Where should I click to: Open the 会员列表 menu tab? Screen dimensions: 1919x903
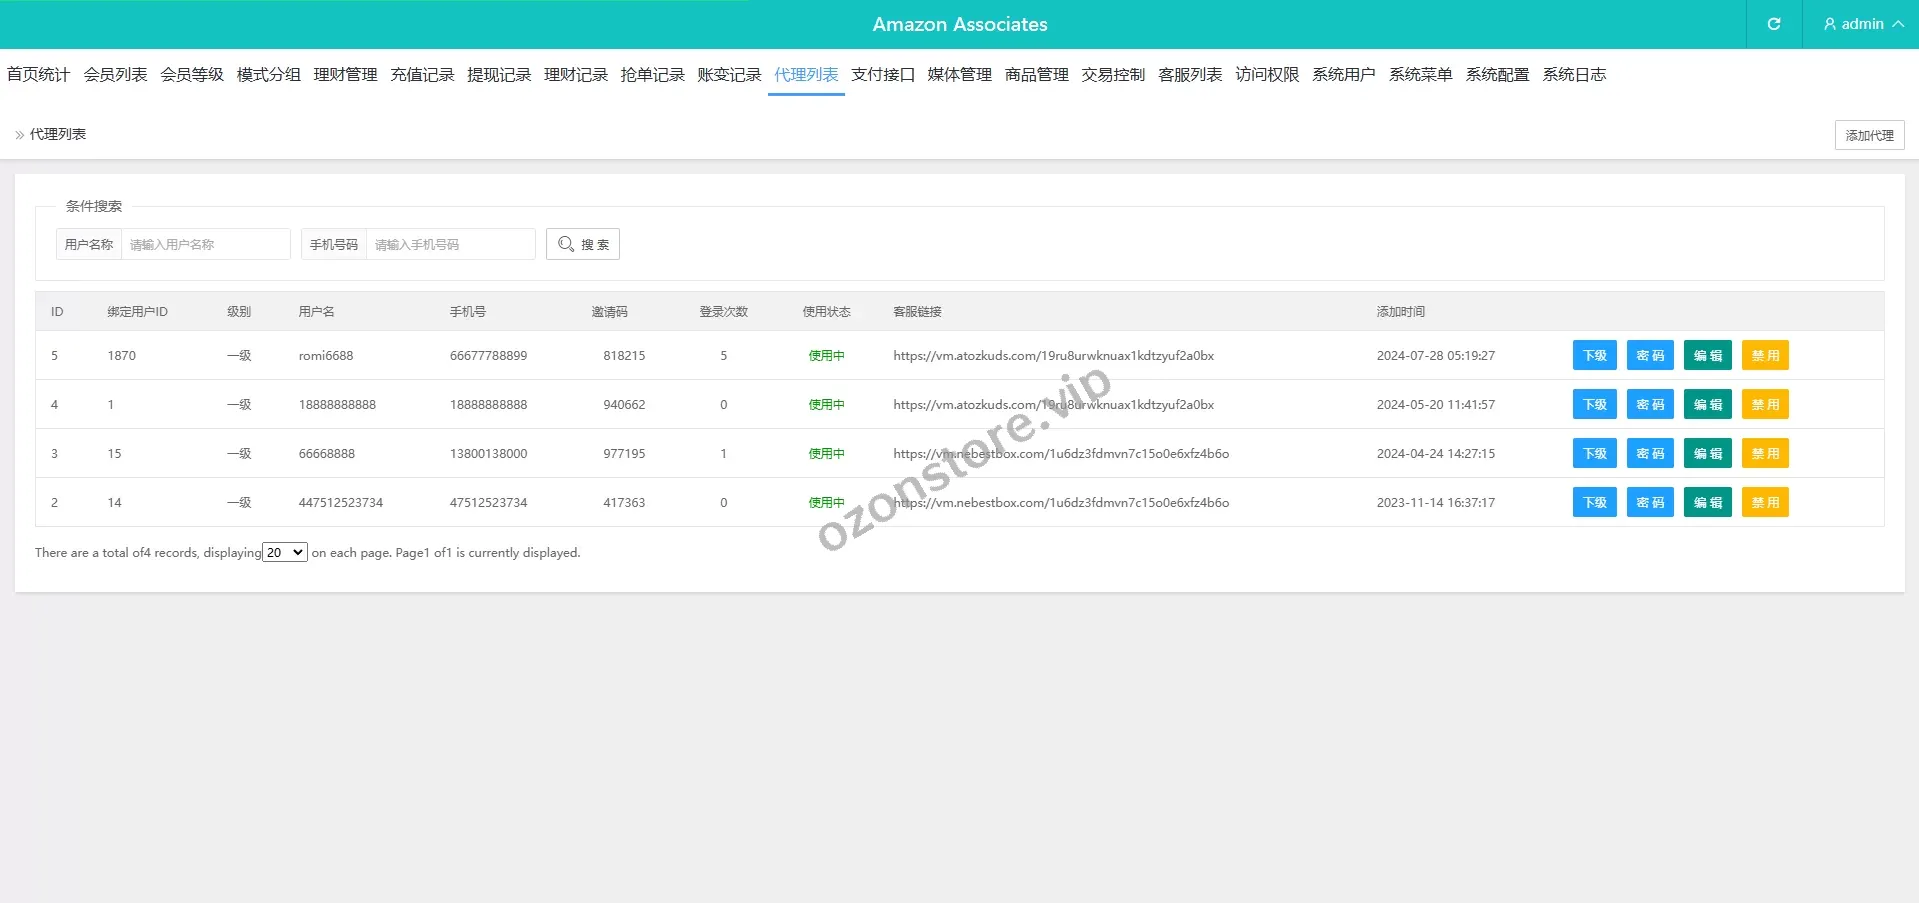coord(115,75)
